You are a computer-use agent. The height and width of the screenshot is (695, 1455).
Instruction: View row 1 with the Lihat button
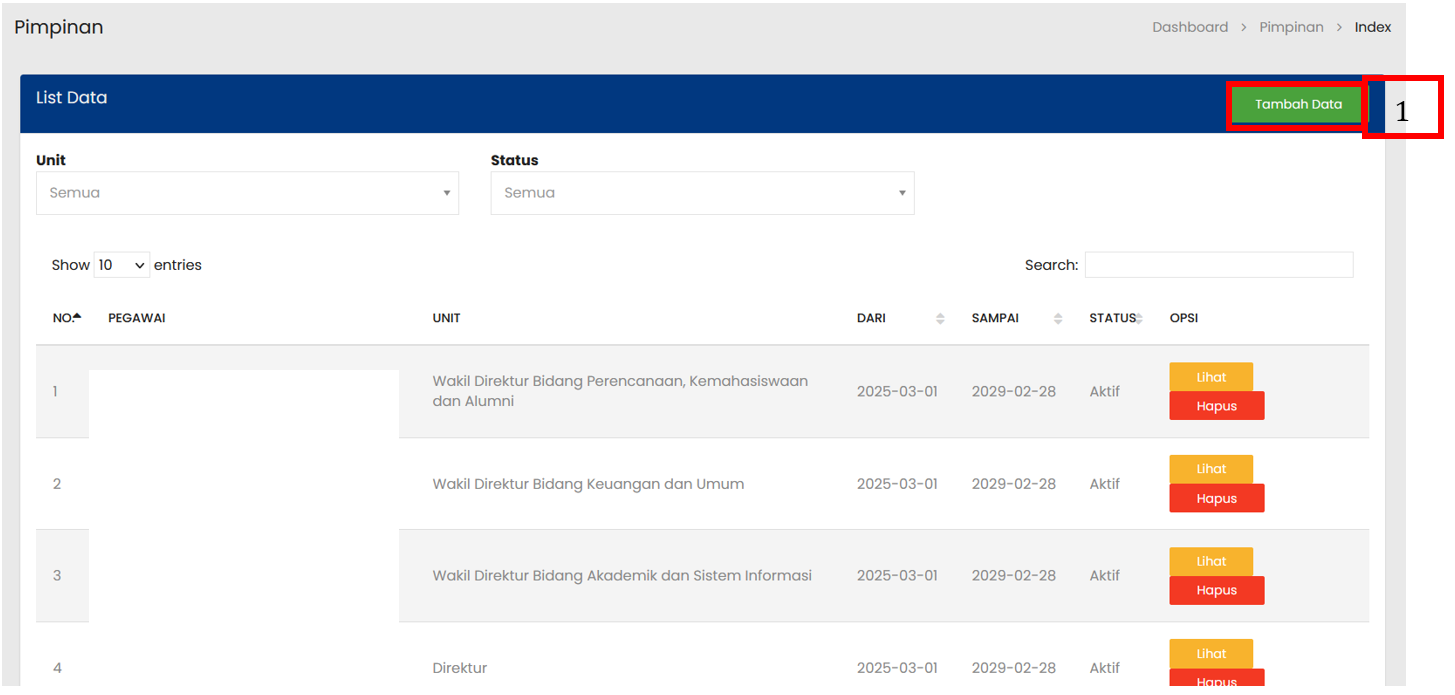point(1210,377)
